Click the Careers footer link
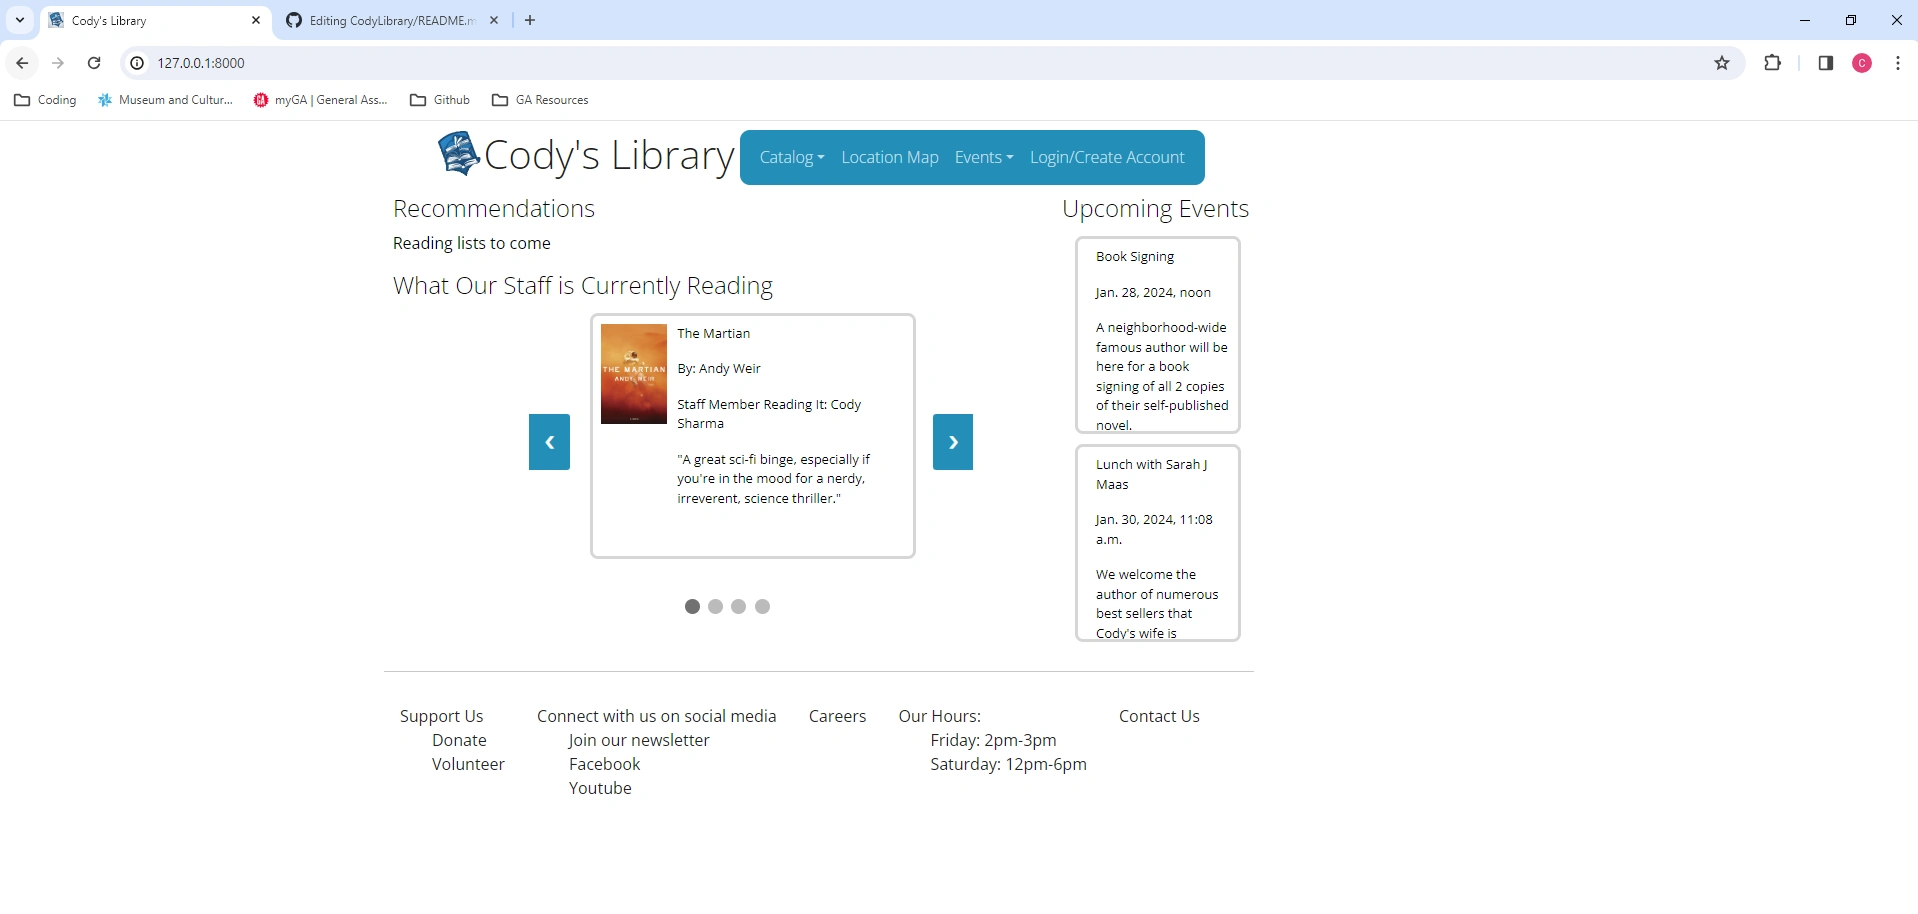Image resolution: width=1918 pixels, height=914 pixels. point(837,716)
